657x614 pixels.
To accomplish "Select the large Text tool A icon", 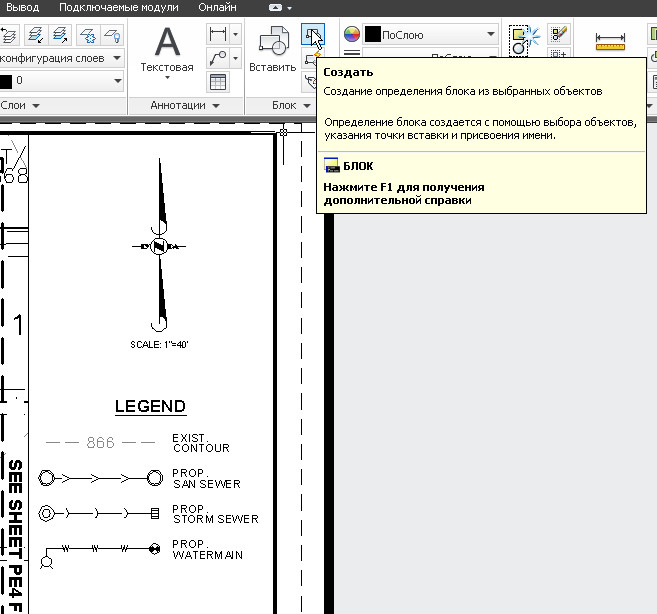I will point(167,41).
